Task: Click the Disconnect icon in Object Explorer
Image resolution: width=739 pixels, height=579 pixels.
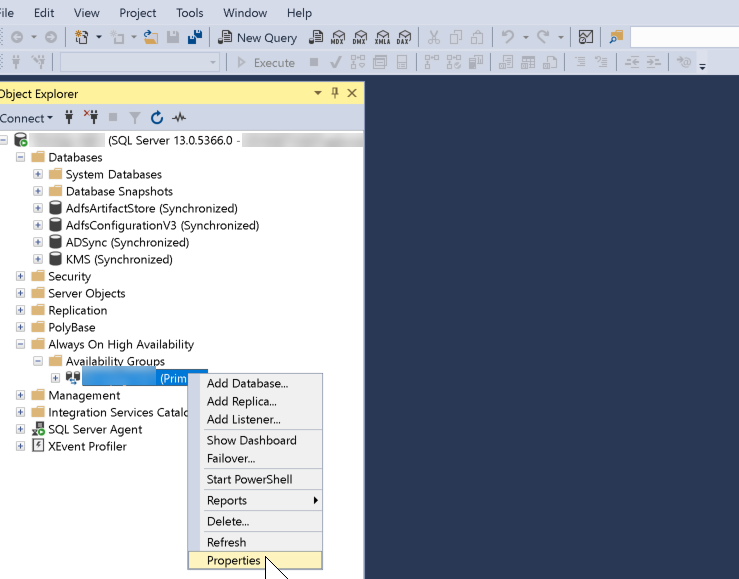Action: [x=91, y=117]
